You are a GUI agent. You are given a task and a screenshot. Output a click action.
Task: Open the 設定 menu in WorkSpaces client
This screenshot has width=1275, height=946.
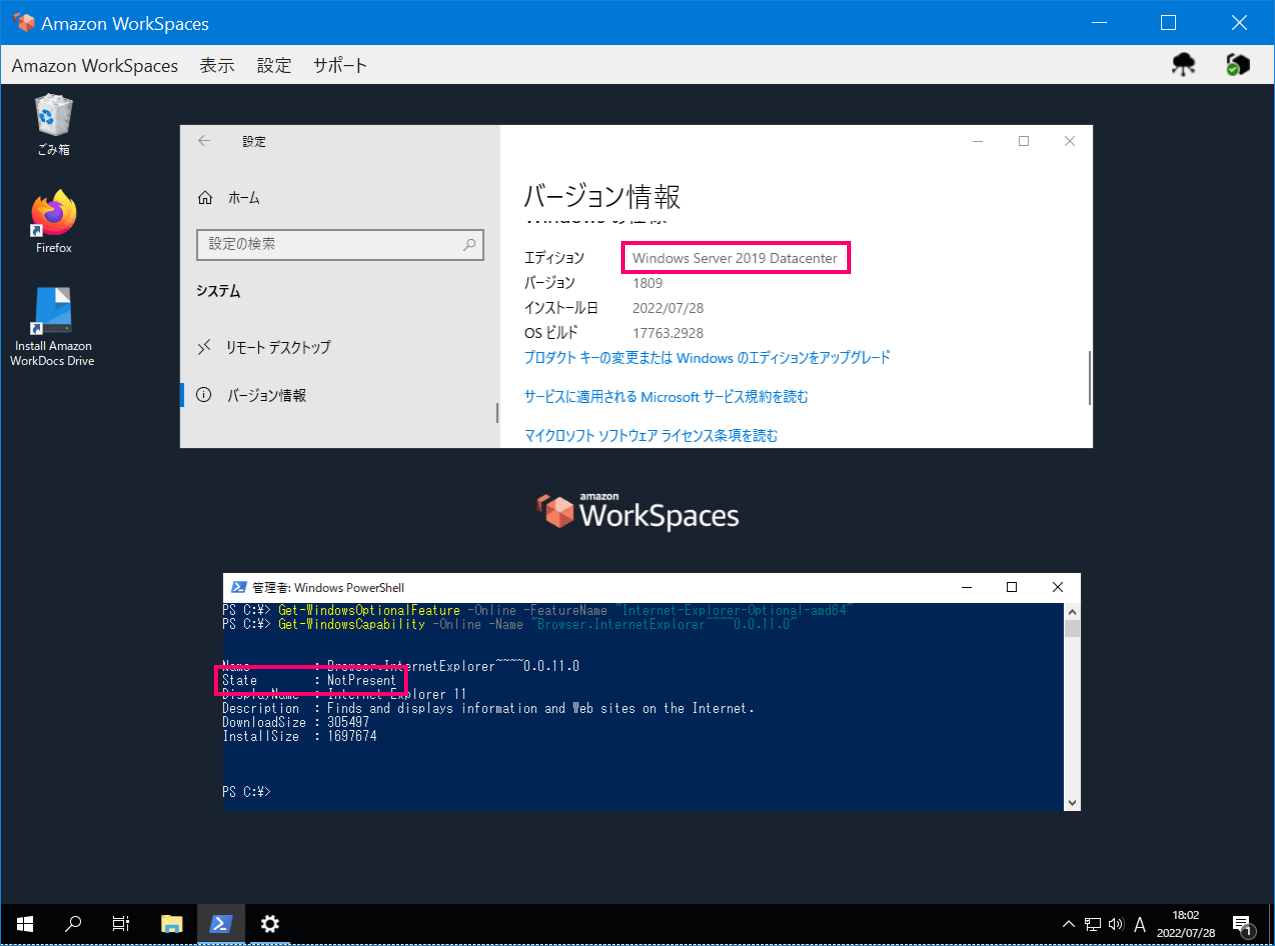(x=274, y=66)
